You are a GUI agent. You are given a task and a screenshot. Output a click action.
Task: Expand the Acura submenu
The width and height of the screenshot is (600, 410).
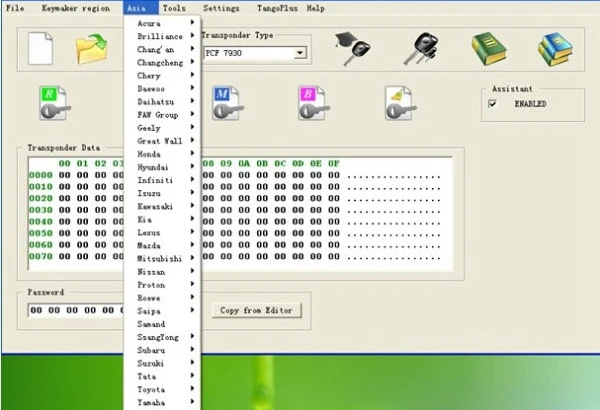(x=162, y=23)
